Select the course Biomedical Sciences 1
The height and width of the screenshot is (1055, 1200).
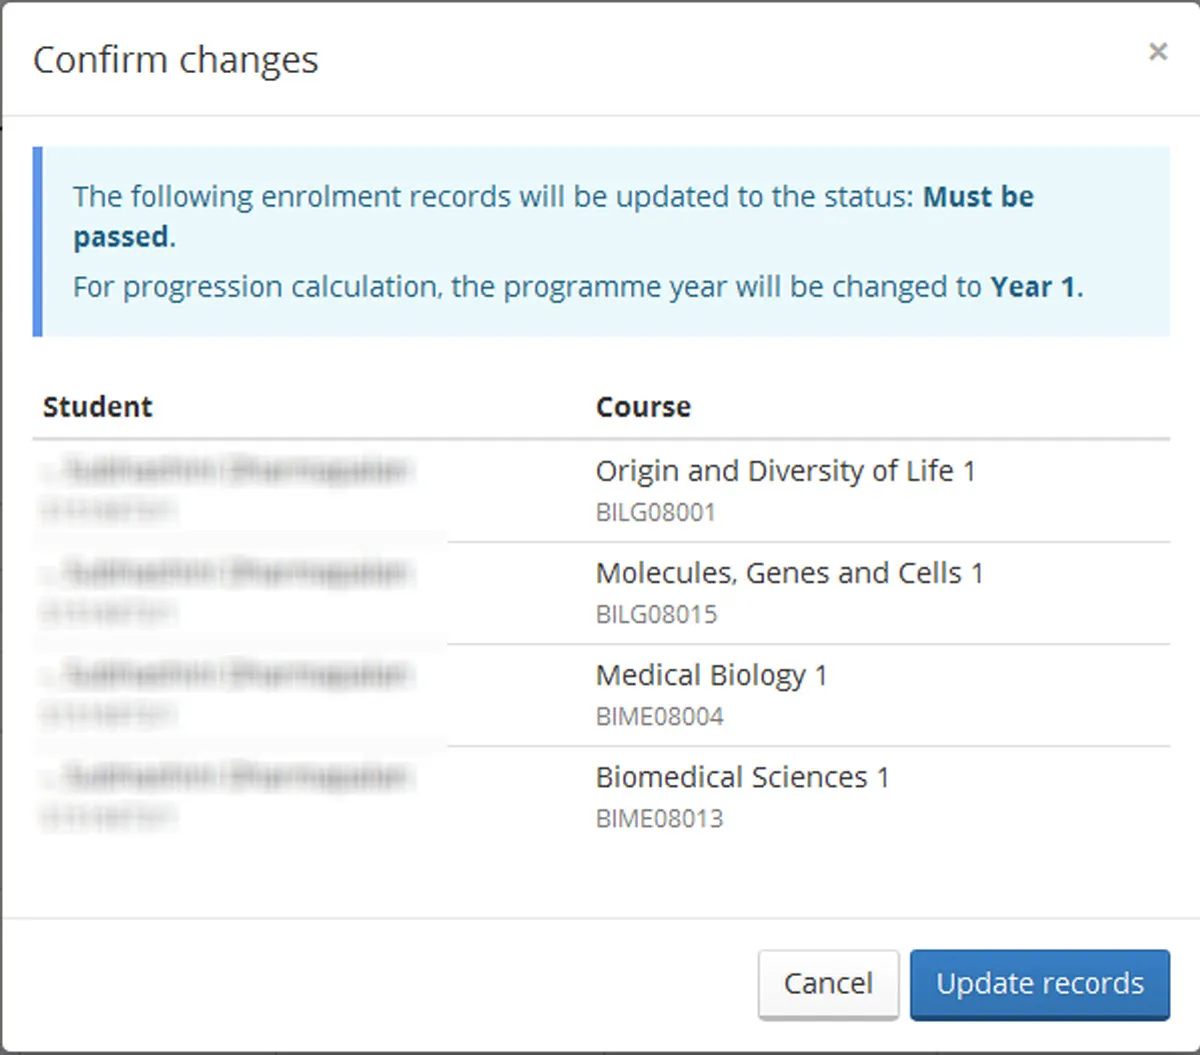tap(743, 777)
